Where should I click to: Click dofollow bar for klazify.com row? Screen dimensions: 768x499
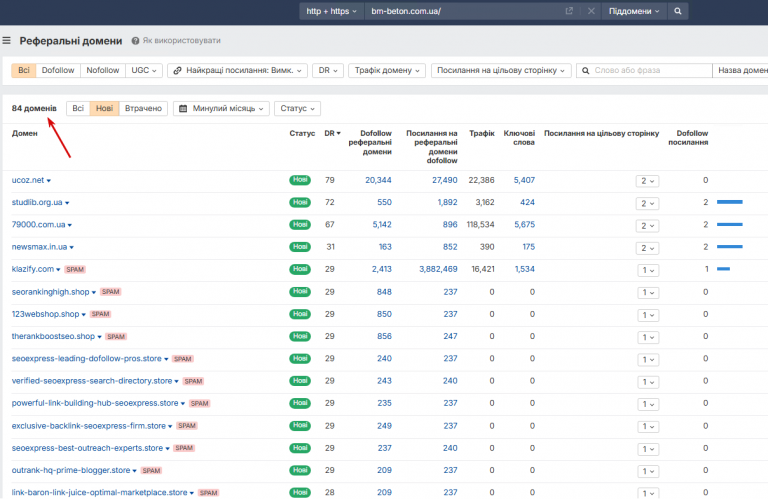(723, 269)
